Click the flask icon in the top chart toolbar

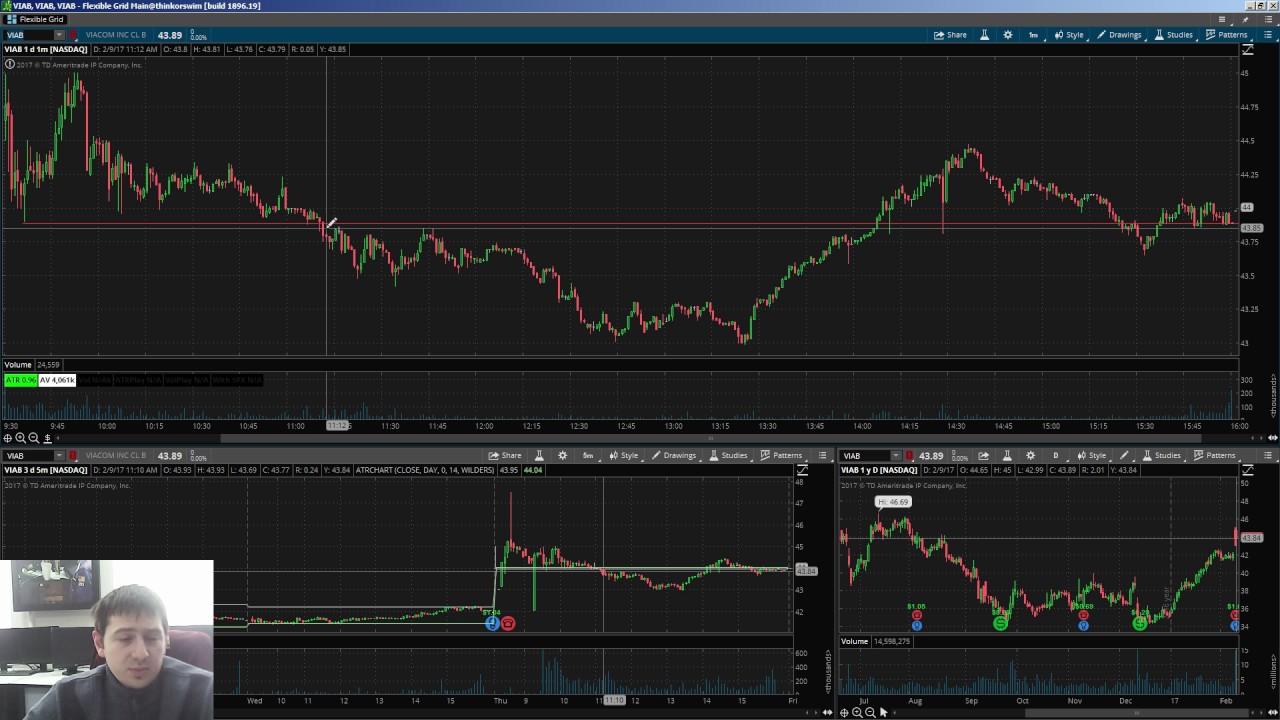984,35
